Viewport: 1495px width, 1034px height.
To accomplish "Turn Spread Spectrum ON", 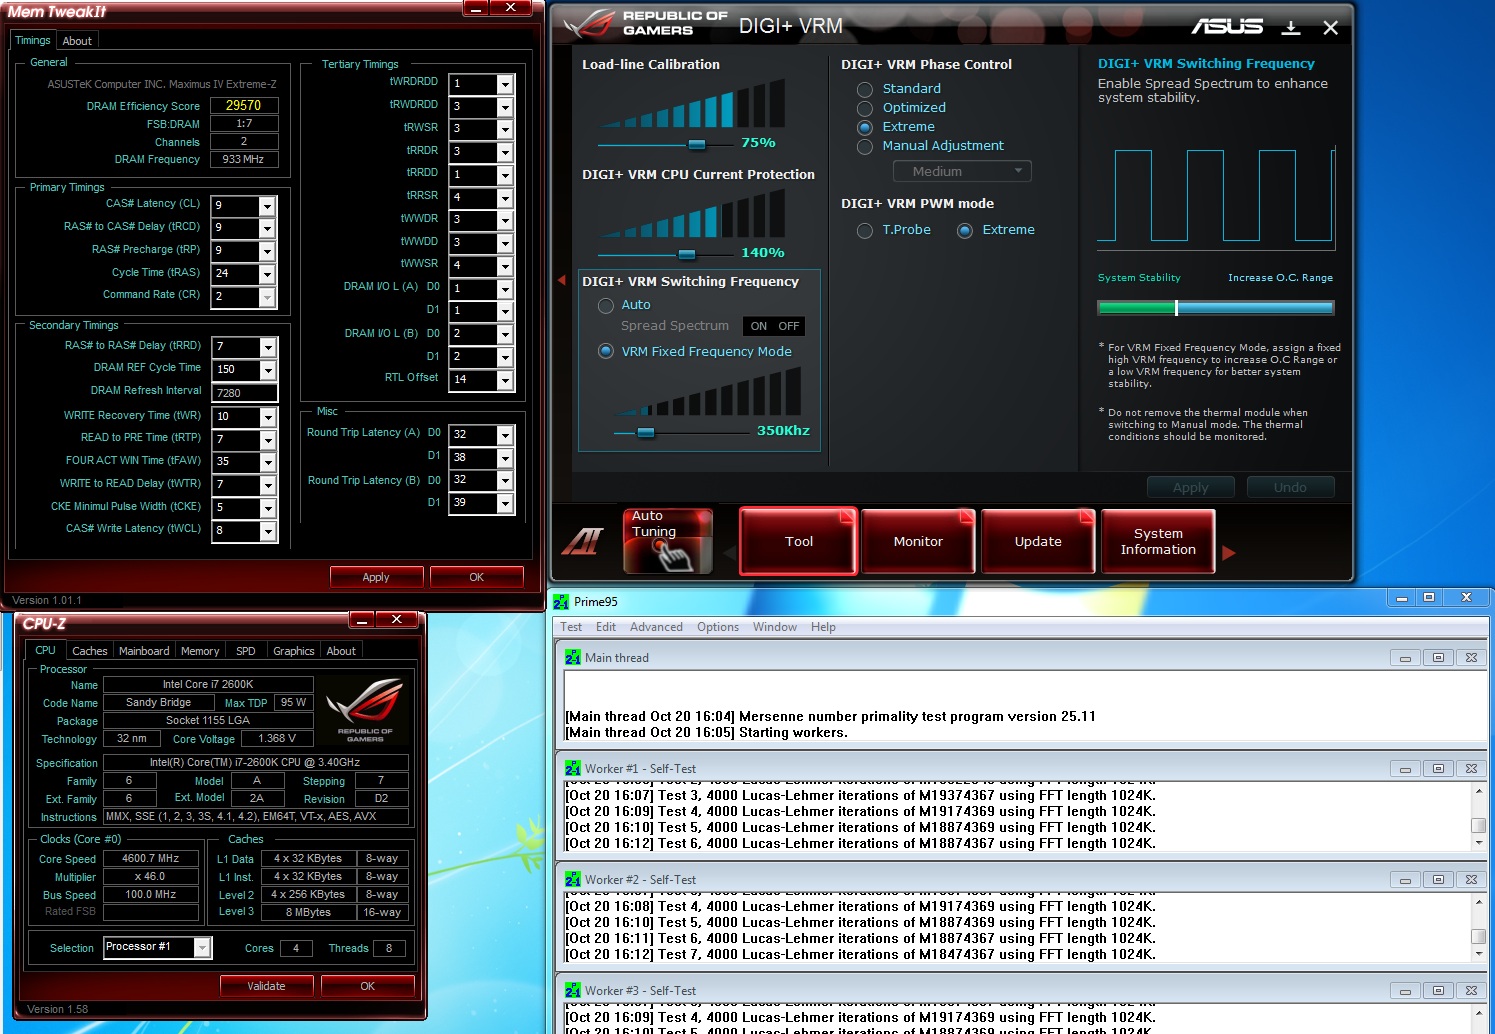I will [x=759, y=326].
